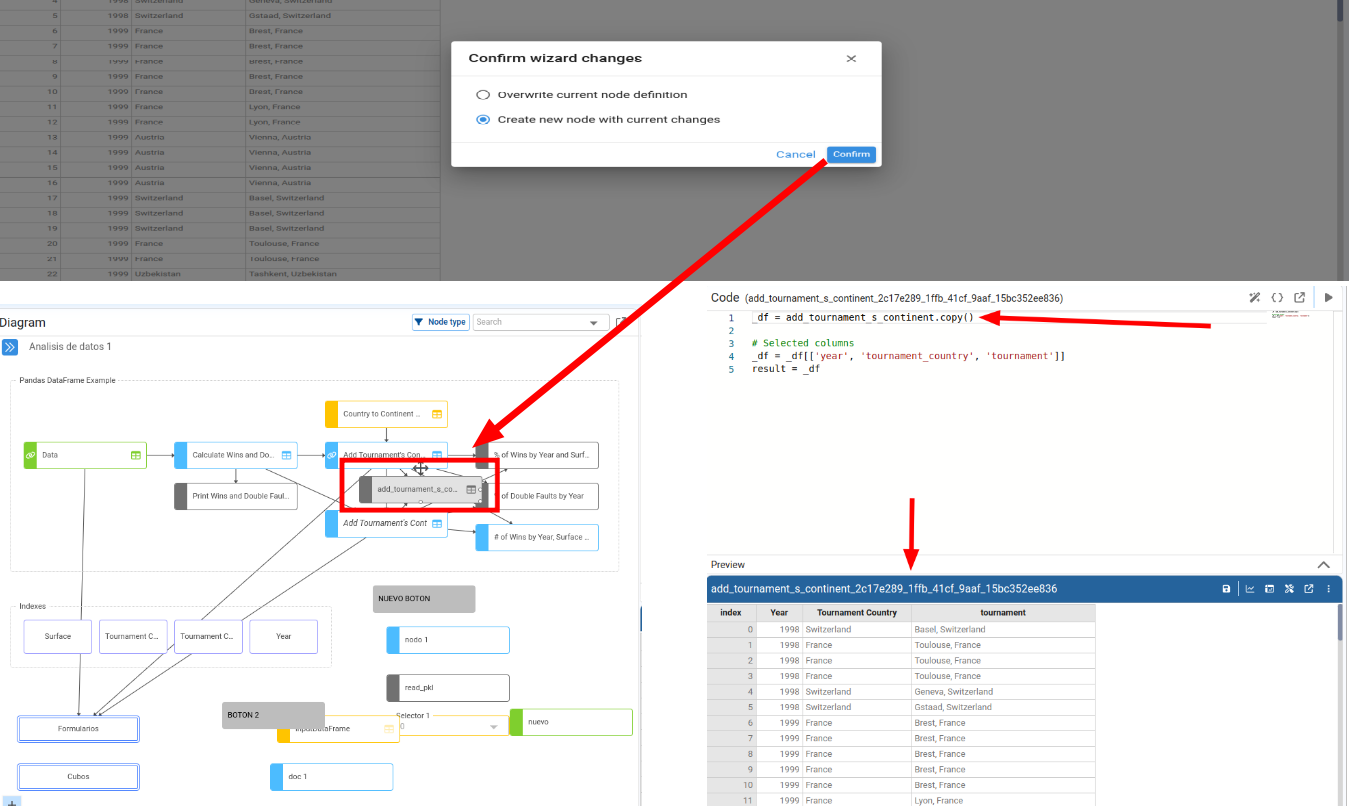1349x806 pixels.
Task: Select the Formularios node in the diagram
Action: [78, 728]
